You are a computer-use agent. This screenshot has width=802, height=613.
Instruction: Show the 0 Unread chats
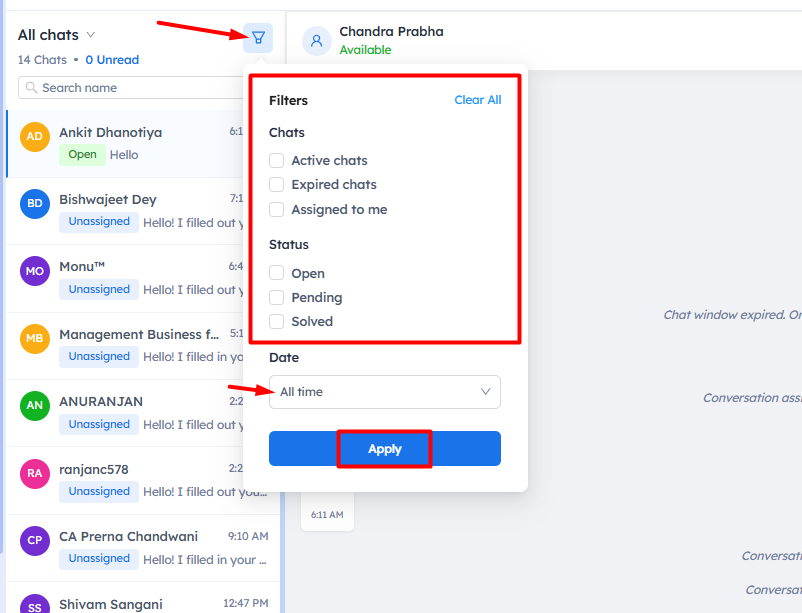(x=112, y=60)
